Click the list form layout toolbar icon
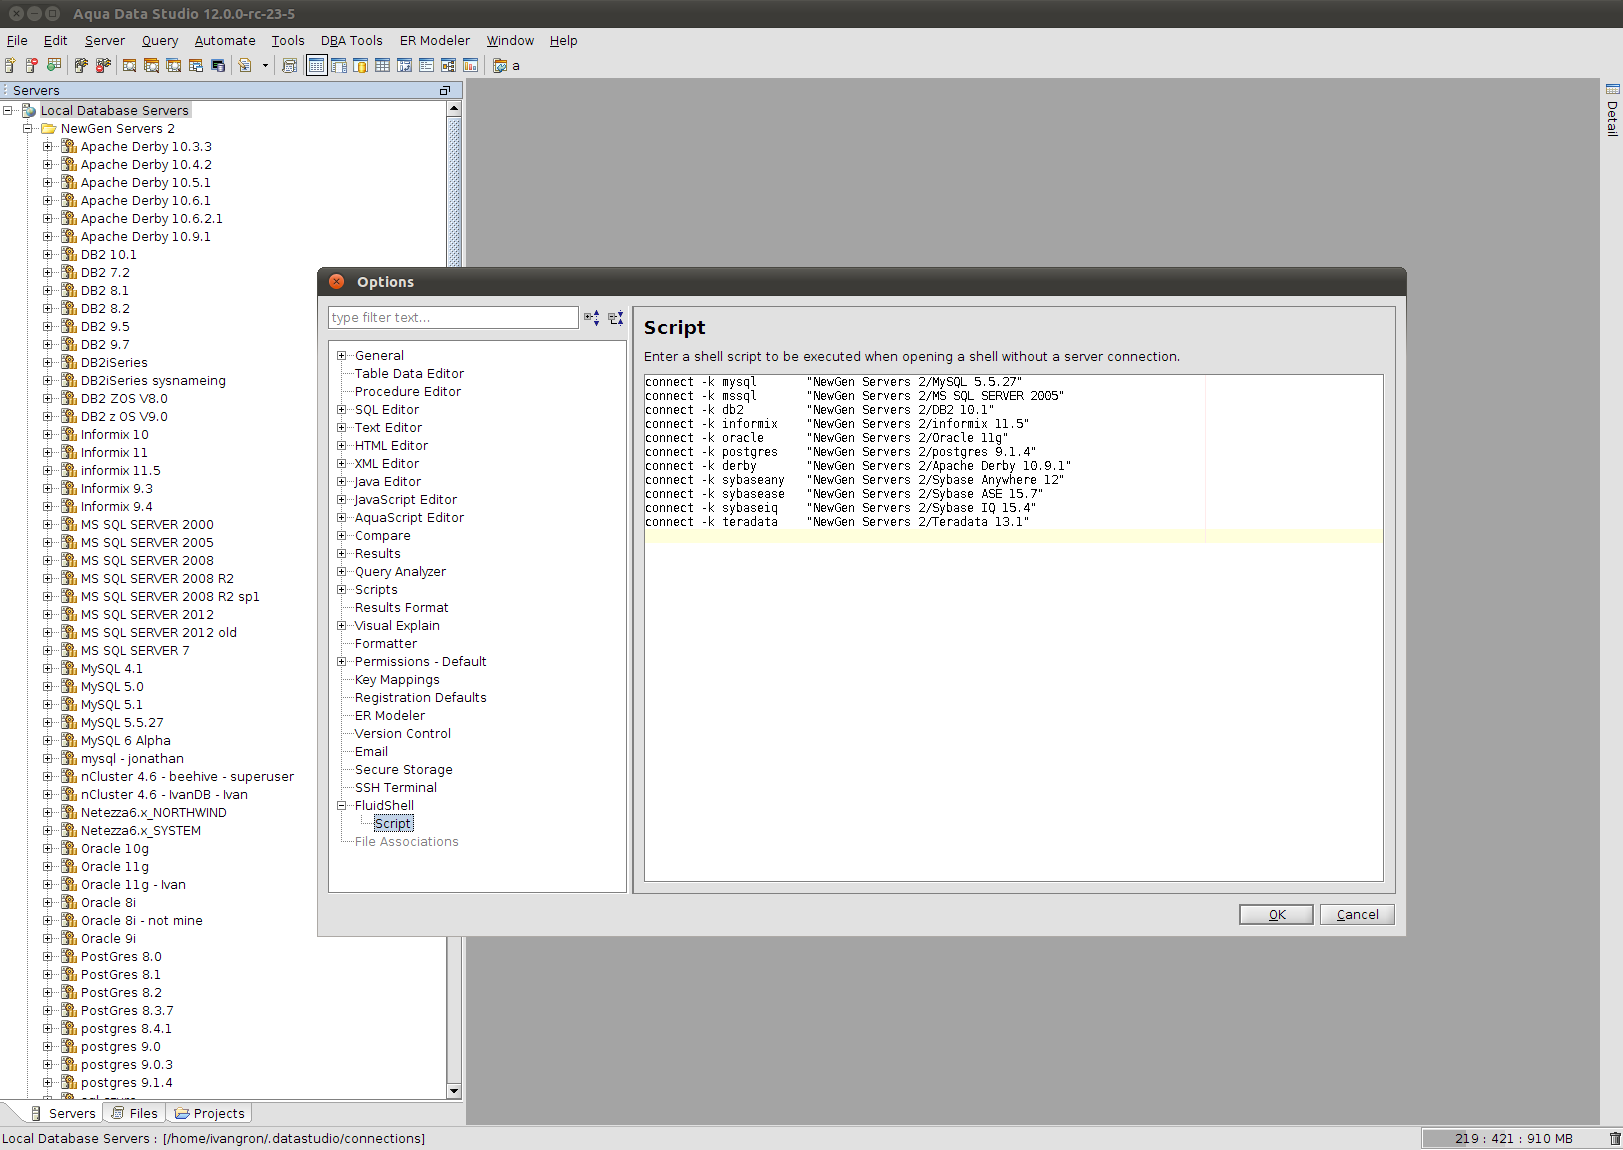 click(x=427, y=66)
